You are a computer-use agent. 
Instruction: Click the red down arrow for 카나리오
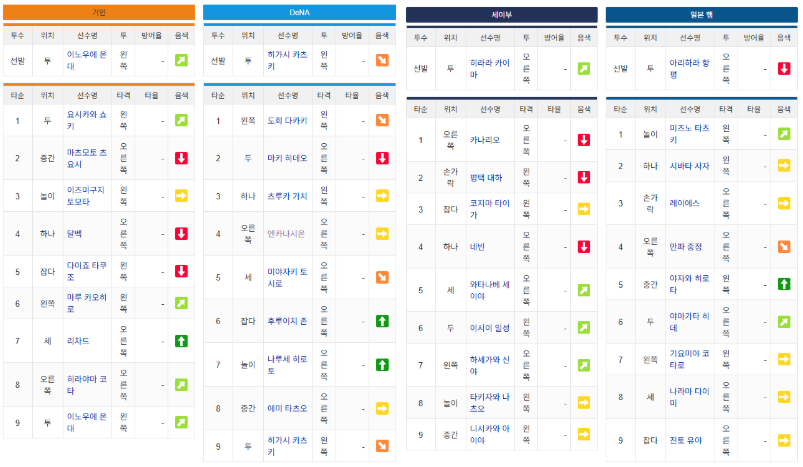584,140
